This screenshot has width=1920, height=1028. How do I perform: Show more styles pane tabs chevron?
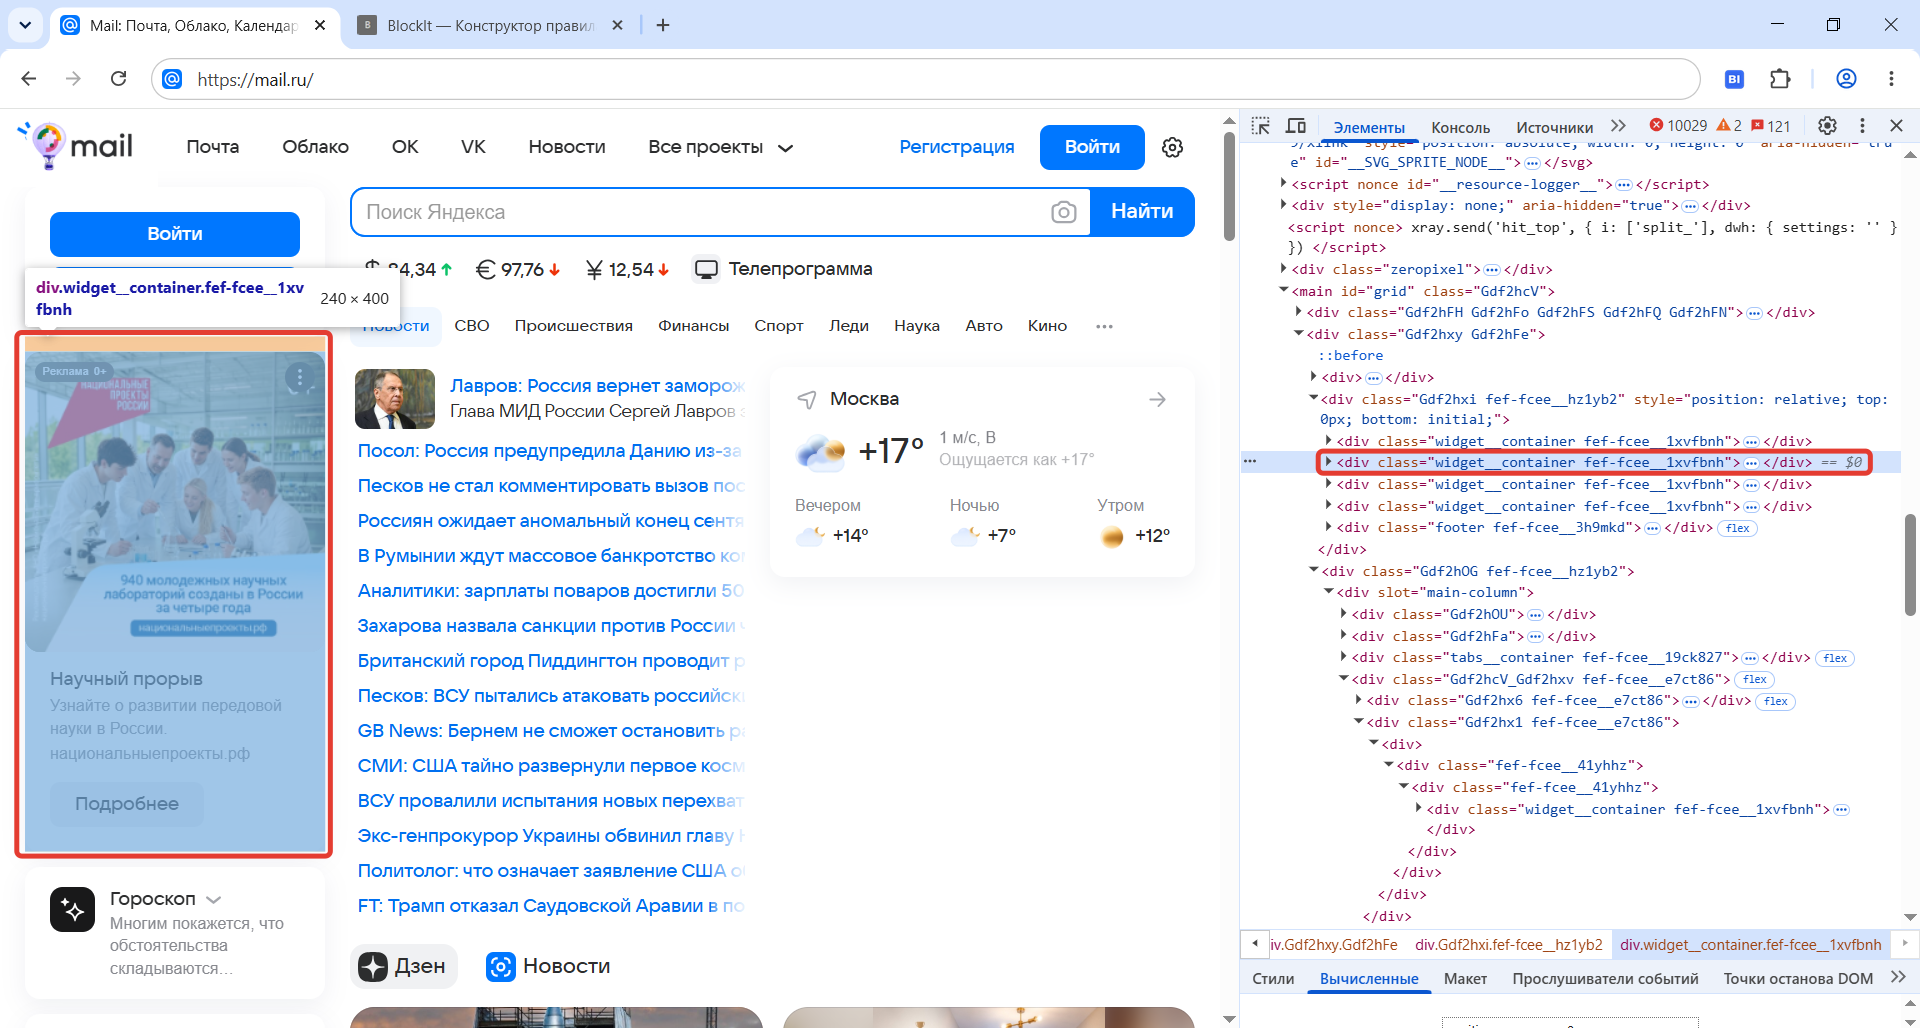(x=1898, y=978)
